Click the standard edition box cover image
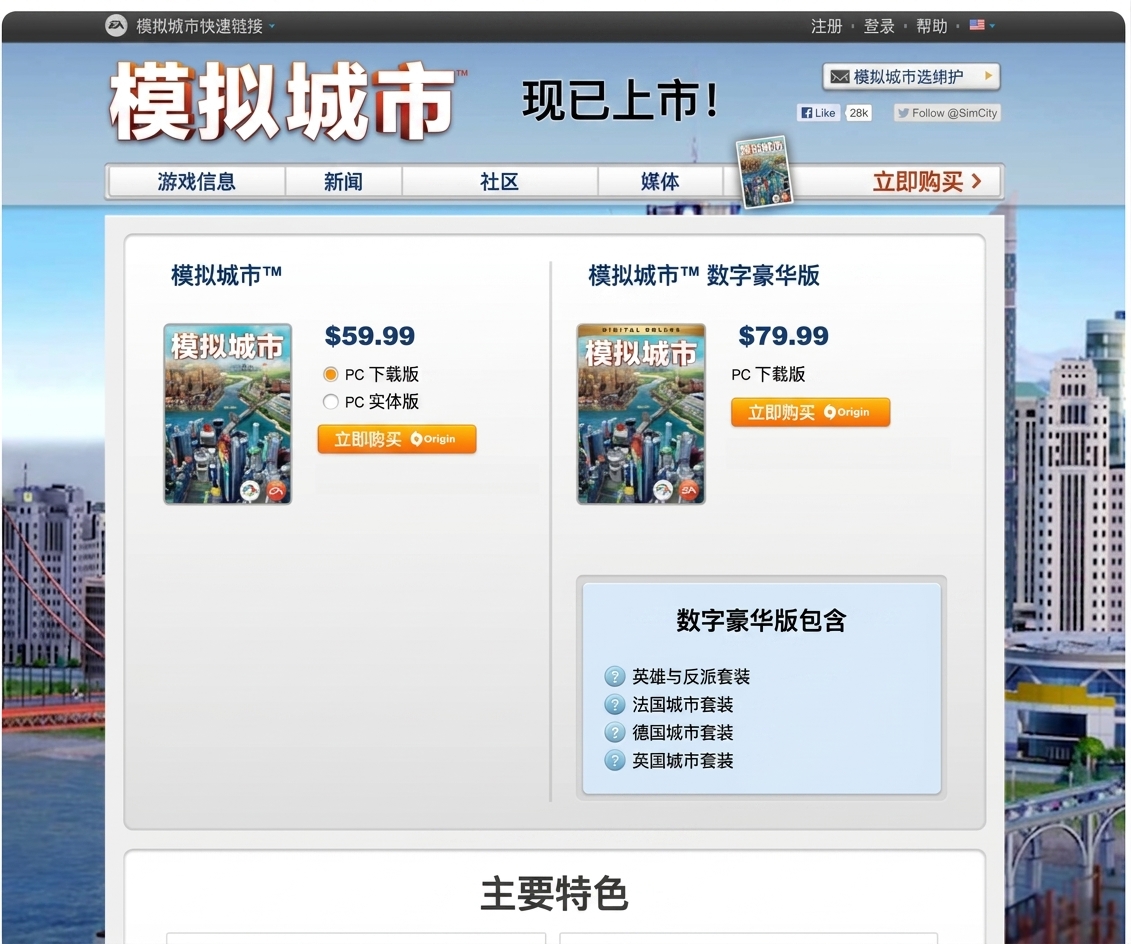This screenshot has height=944, width=1131. click(x=228, y=414)
